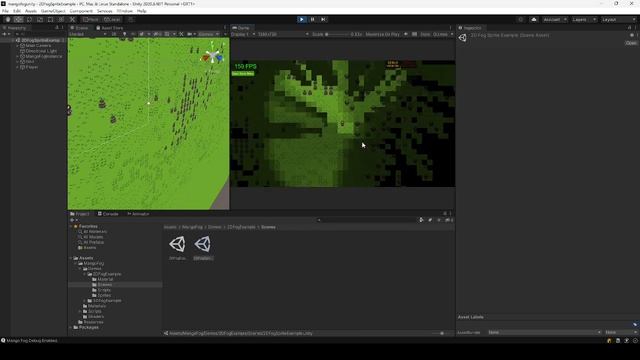Open the GameObject menu
This screenshot has height=360, width=640.
(53, 11)
